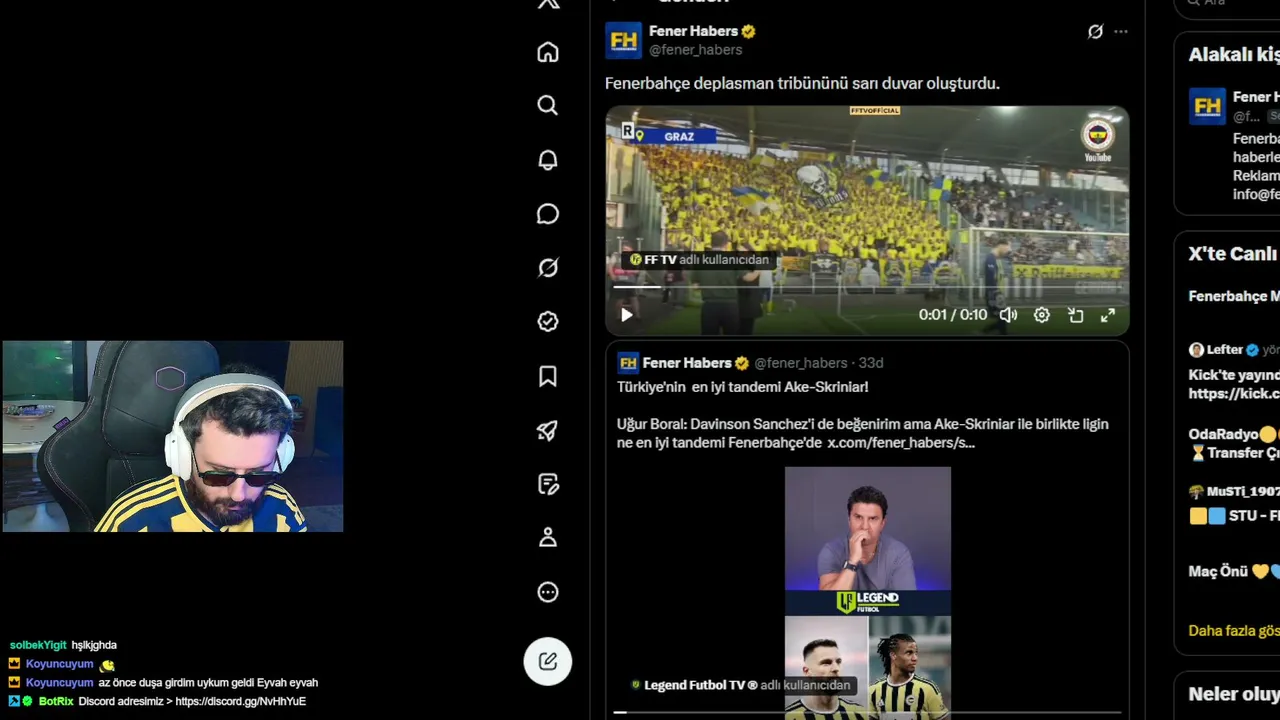The image size is (1280, 720).
Task: Seek on the Graz video progress bar
Action: (x=867, y=287)
